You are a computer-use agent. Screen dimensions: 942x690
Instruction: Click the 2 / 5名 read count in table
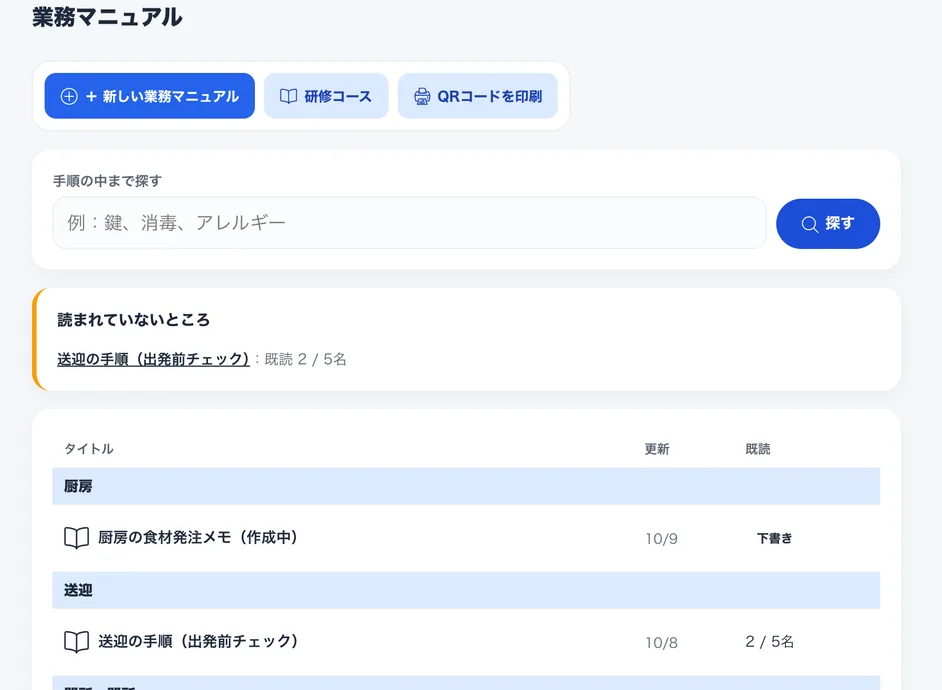(x=770, y=641)
